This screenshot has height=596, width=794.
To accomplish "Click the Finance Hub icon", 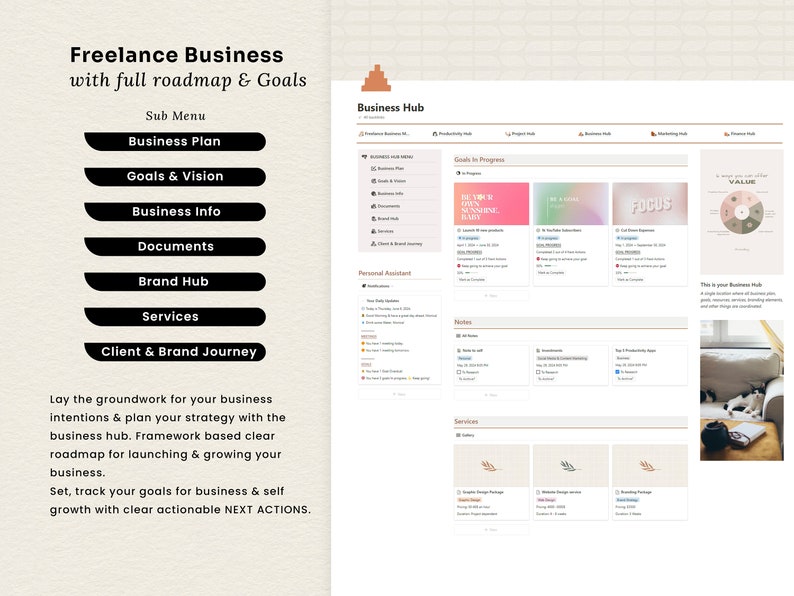I will click(727, 134).
